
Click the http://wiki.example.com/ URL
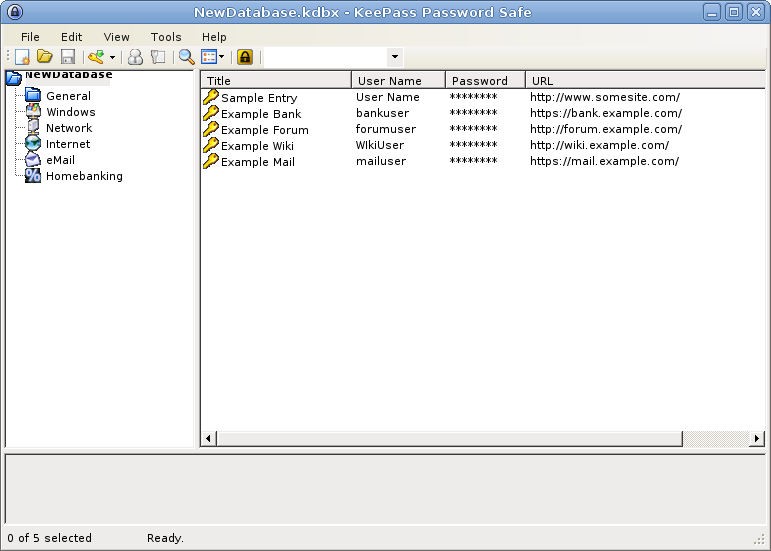click(599, 145)
